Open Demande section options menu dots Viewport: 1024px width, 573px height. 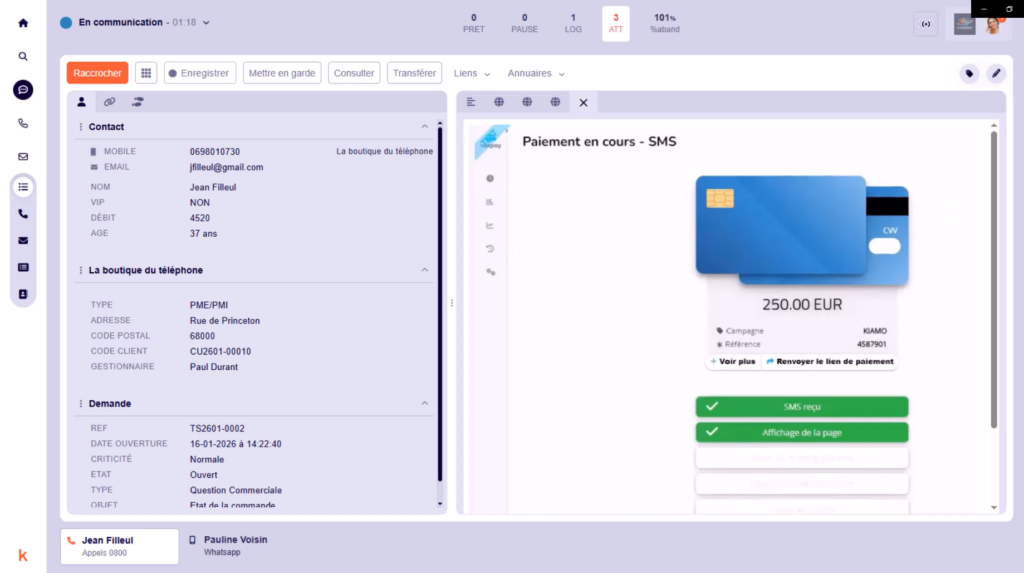tap(80, 404)
